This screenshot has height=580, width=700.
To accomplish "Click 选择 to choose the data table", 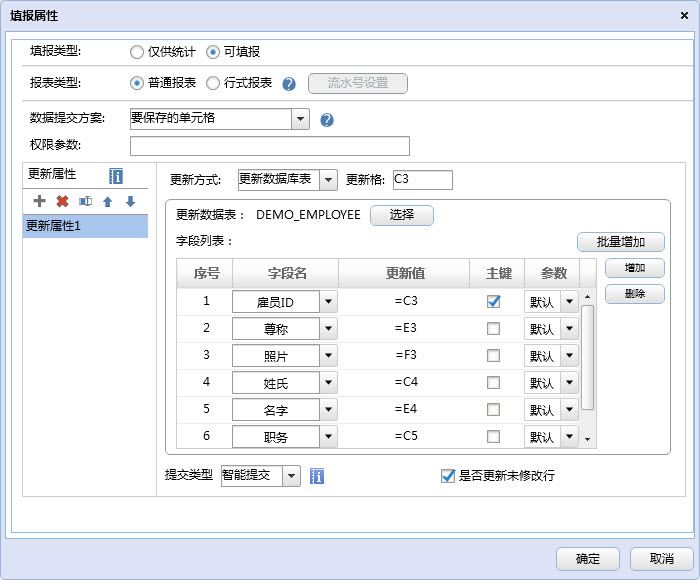I will pos(402,215).
